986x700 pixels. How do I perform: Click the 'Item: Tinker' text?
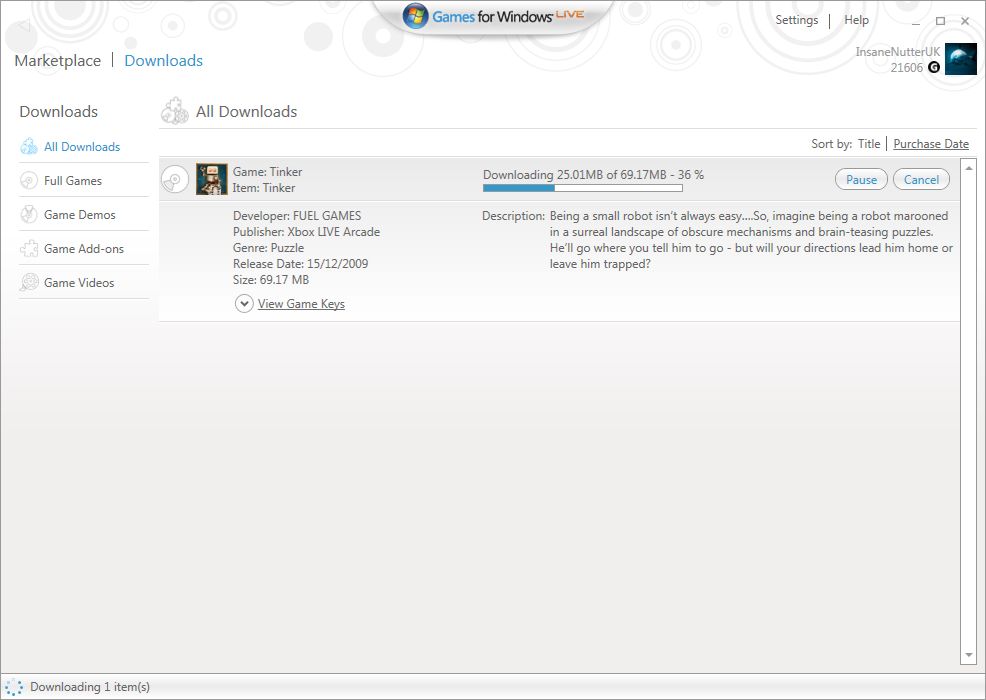click(x=264, y=187)
